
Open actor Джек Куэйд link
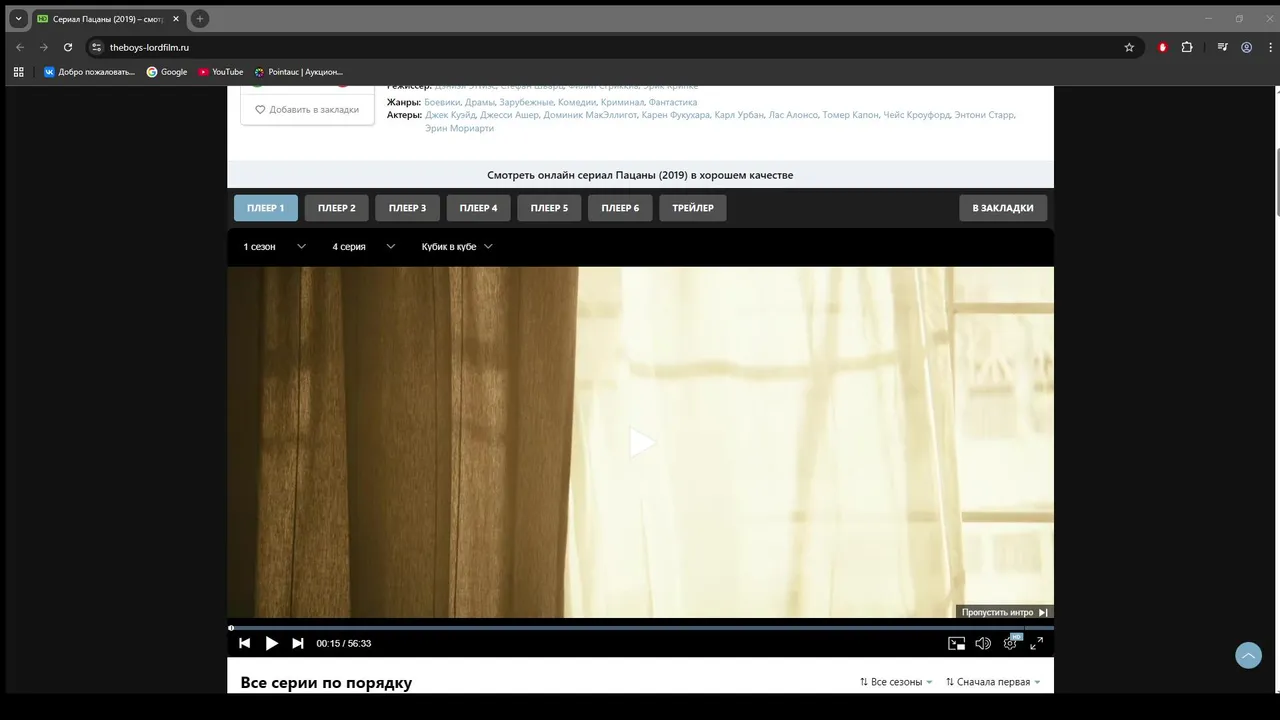(450, 115)
